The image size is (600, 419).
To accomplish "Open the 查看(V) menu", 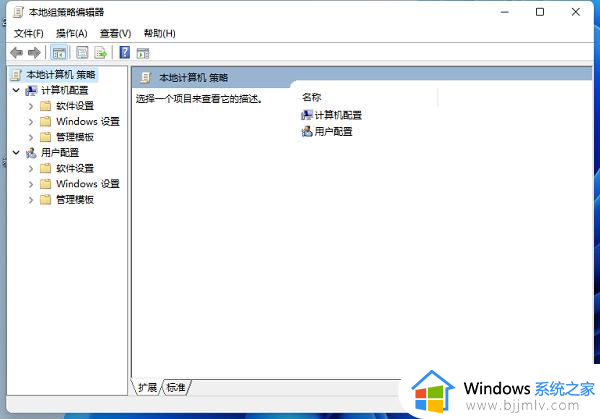I will coord(115,34).
